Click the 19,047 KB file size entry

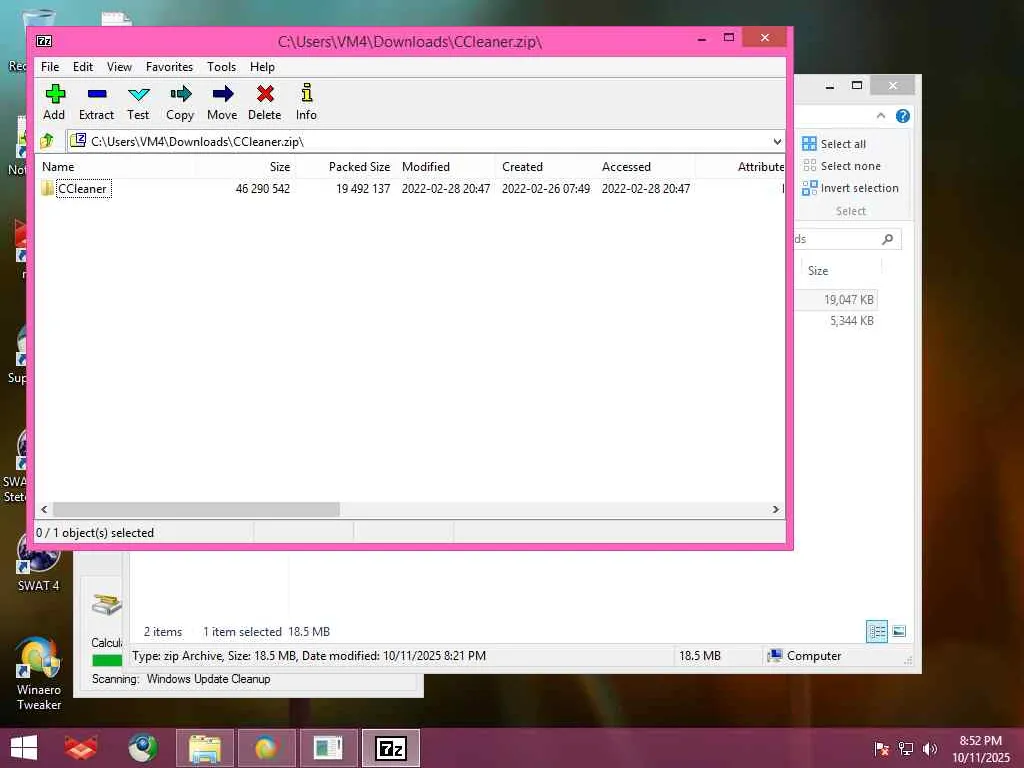pos(848,300)
